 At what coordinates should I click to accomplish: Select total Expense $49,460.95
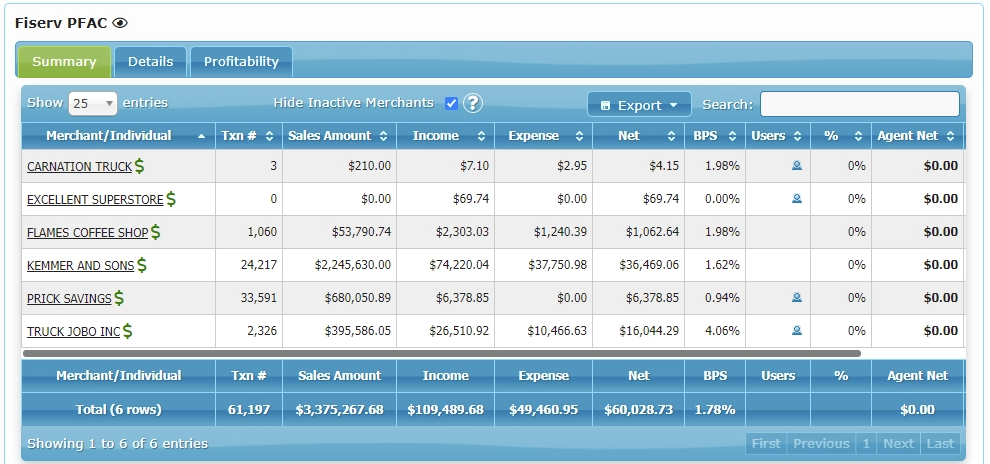click(543, 410)
